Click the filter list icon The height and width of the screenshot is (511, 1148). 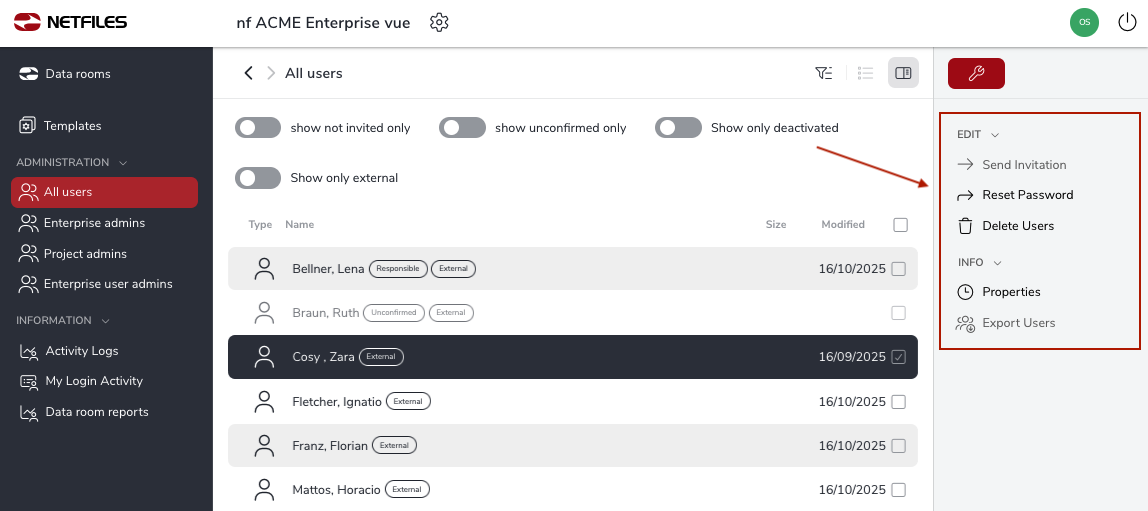824,73
